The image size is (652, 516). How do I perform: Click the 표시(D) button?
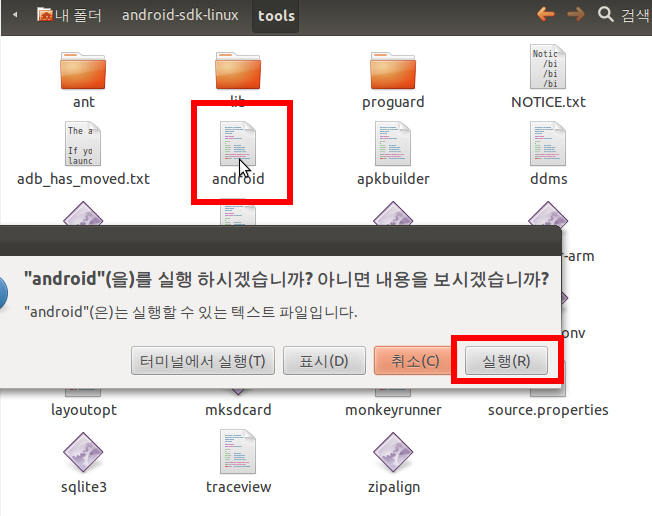(x=324, y=361)
